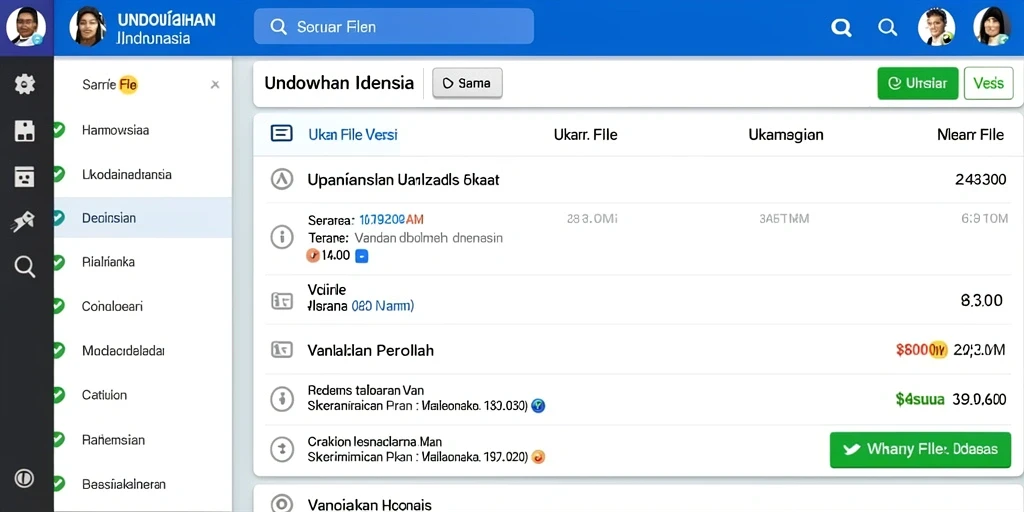This screenshot has height=512, width=1024.
Task: Toggle the green check beside Catiuion
Action: [58, 394]
